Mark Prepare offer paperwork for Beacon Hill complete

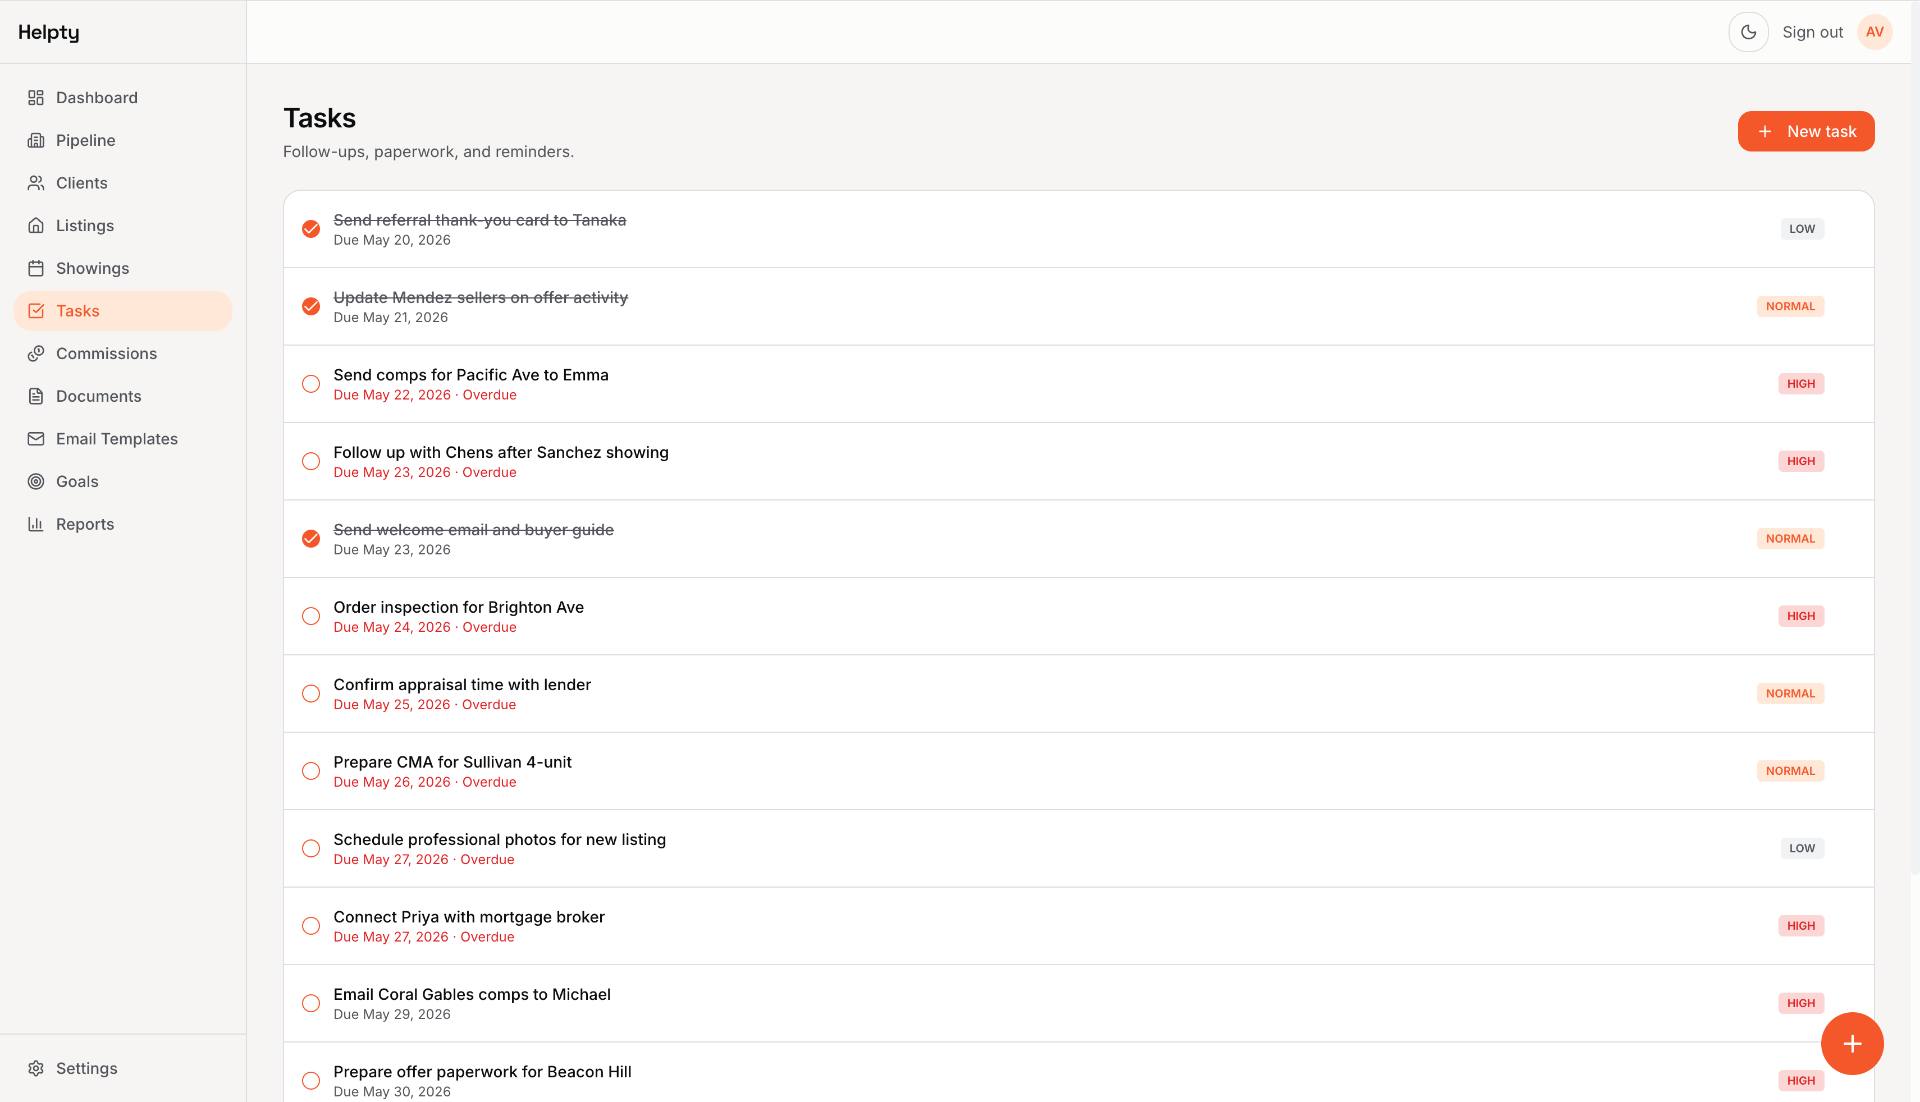[311, 1081]
